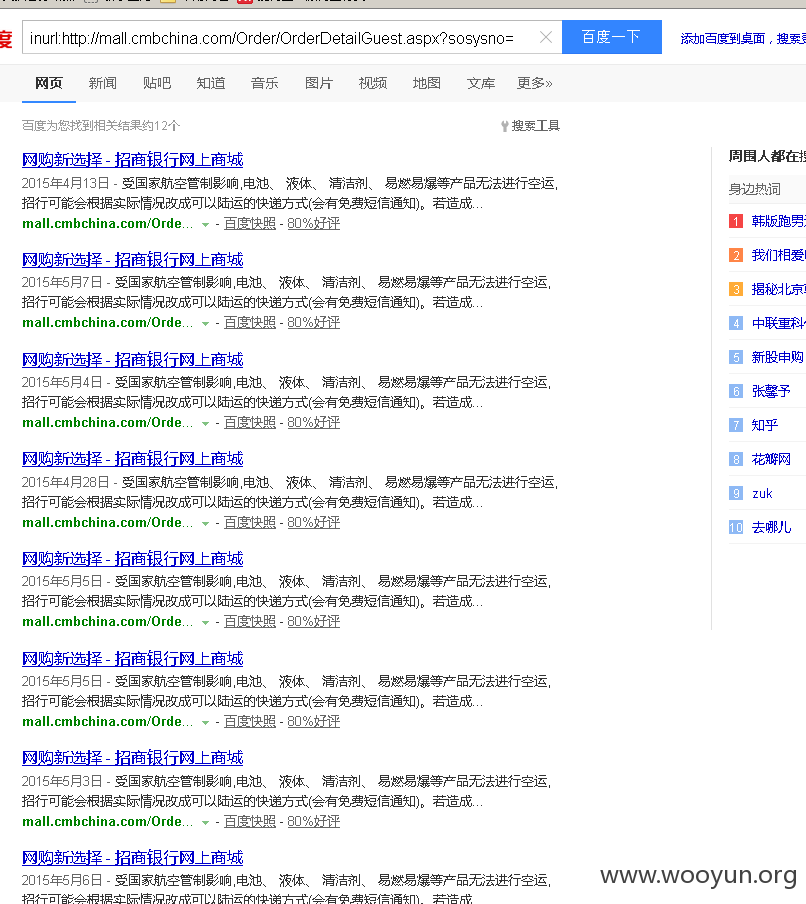Switch to the 图片 tab
This screenshot has height=904, width=806.
pyautogui.click(x=319, y=84)
